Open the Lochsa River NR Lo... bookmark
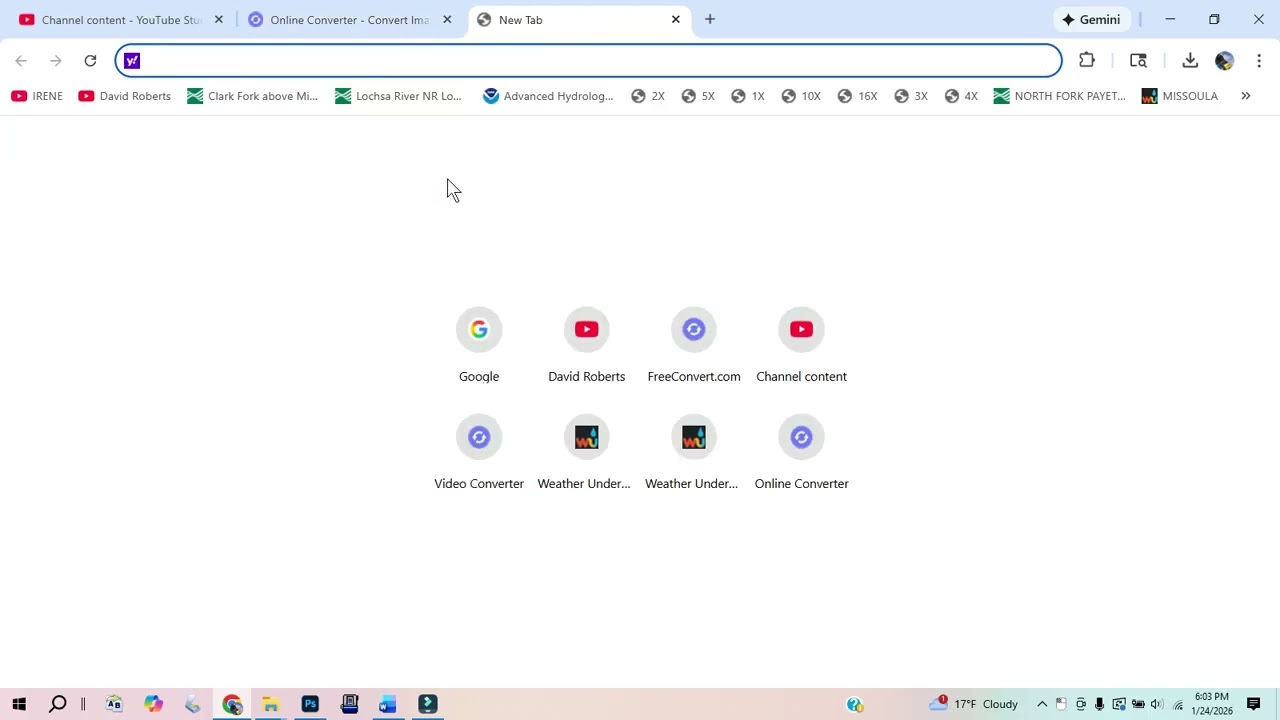The height and width of the screenshot is (720, 1280). tap(399, 96)
